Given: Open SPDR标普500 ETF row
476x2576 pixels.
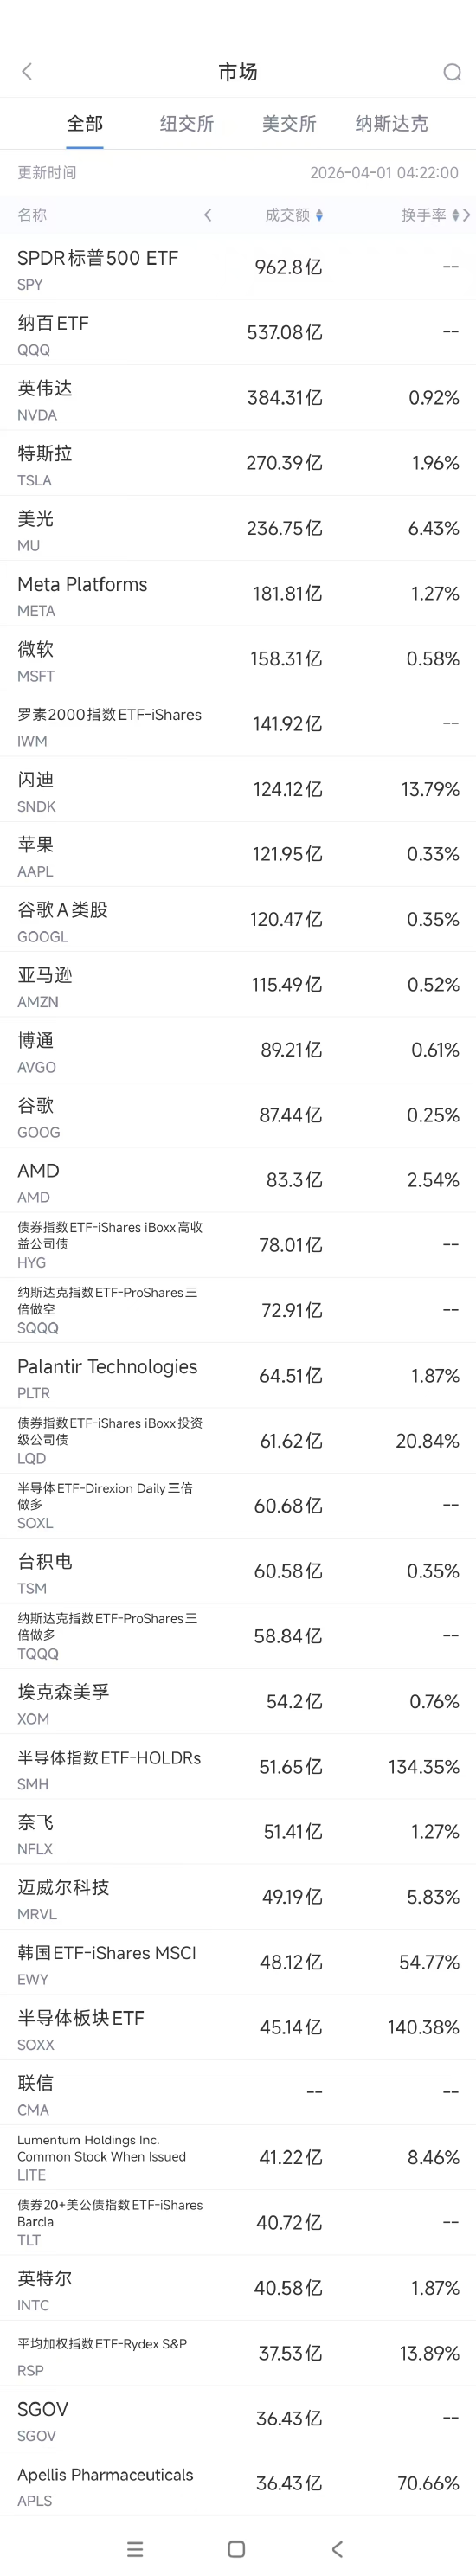Looking at the screenshot, I should [x=238, y=268].
